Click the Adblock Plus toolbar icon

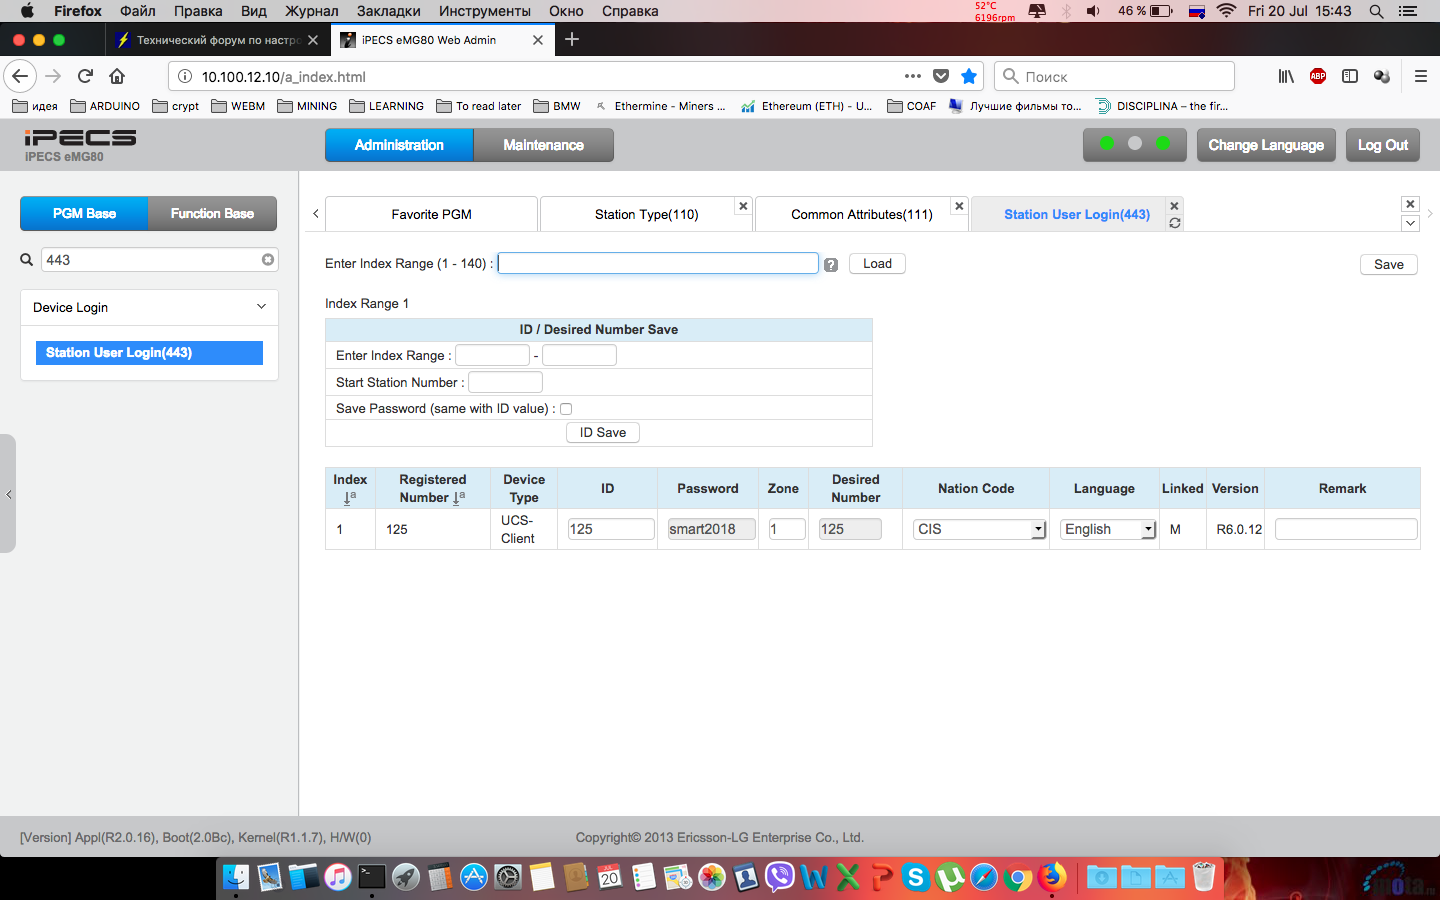tap(1318, 76)
